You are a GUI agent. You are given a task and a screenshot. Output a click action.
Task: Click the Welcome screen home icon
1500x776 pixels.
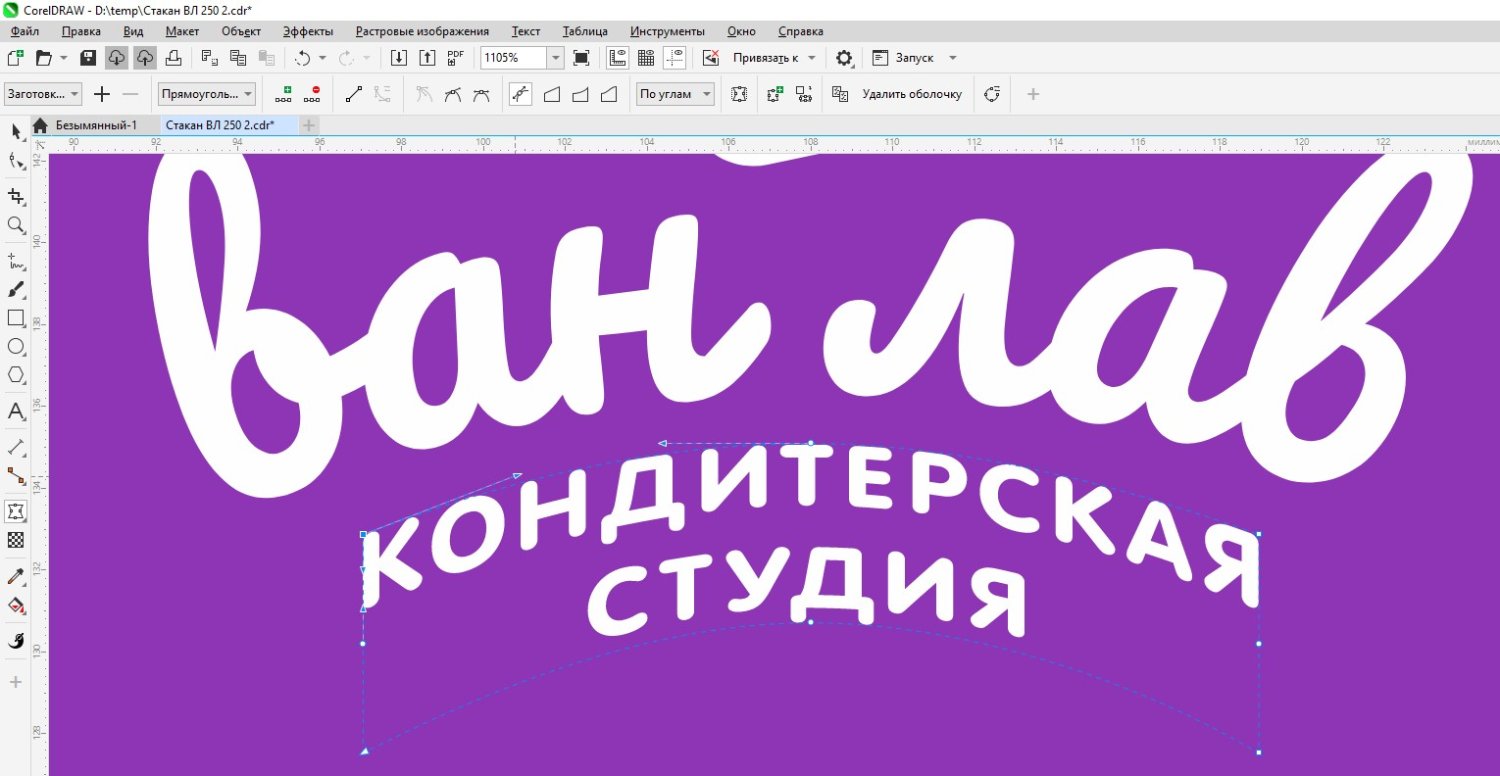[40, 125]
